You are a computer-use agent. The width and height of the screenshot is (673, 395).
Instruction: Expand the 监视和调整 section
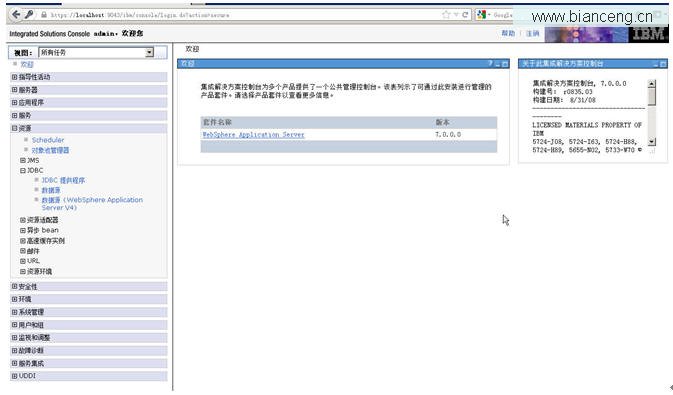15,338
